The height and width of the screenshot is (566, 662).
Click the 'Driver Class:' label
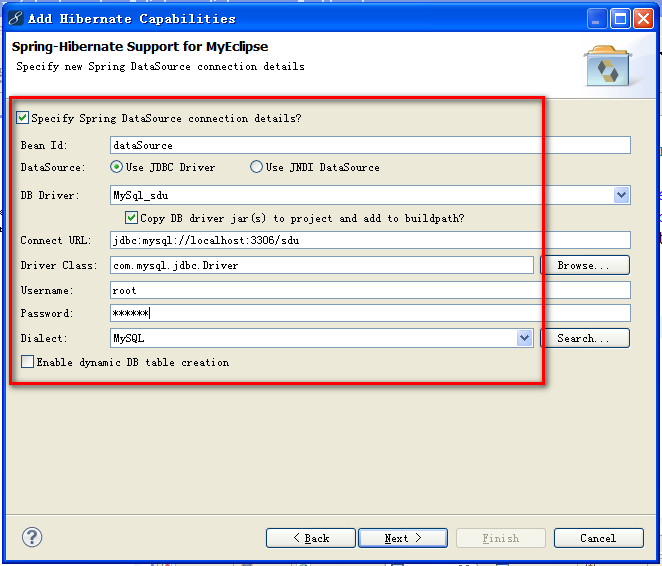(59, 265)
